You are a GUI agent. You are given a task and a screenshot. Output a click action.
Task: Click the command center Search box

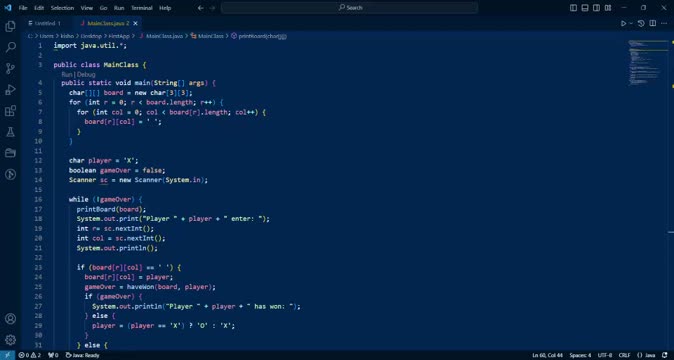[349, 8]
